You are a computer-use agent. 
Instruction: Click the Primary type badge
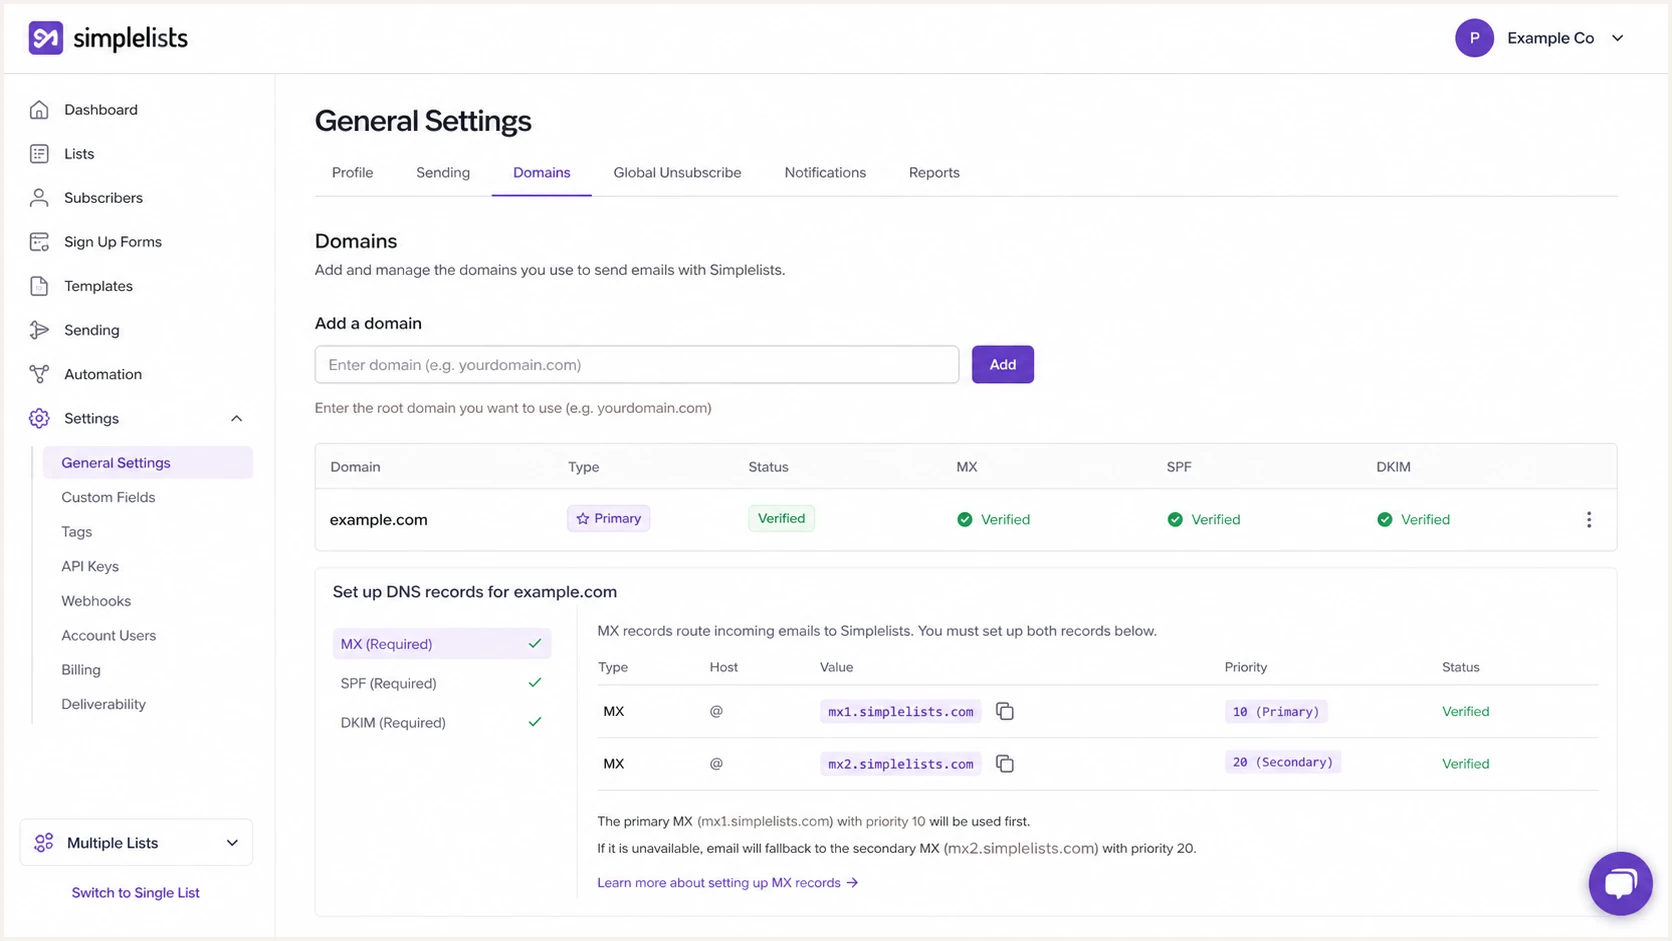[x=608, y=519]
